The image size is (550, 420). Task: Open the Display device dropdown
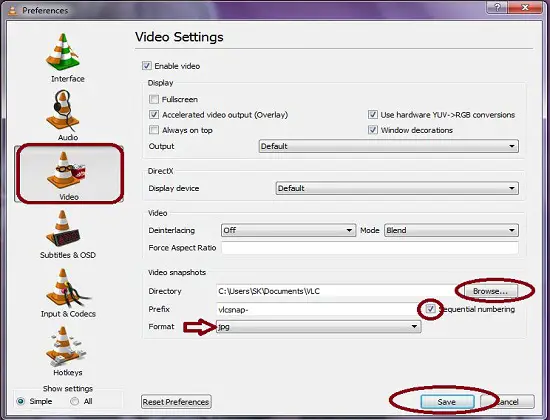[x=397, y=188]
